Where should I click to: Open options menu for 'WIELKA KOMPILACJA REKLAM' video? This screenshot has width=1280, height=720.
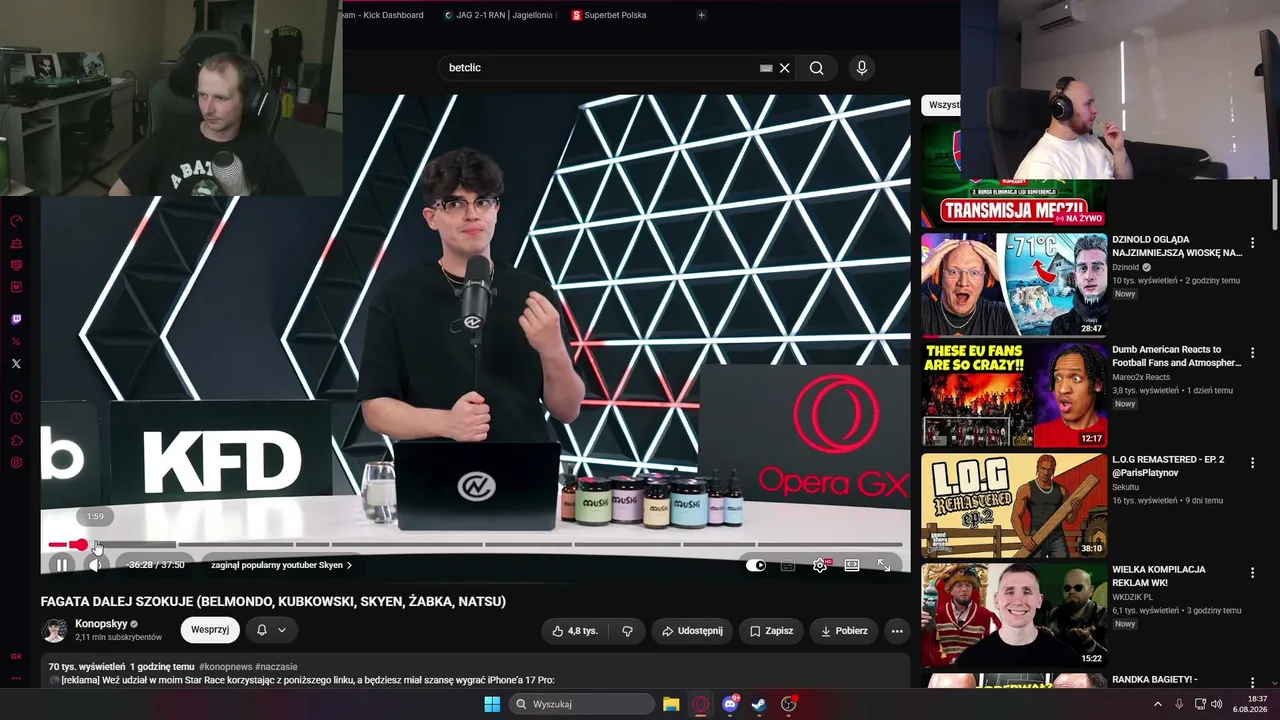tap(1252, 573)
